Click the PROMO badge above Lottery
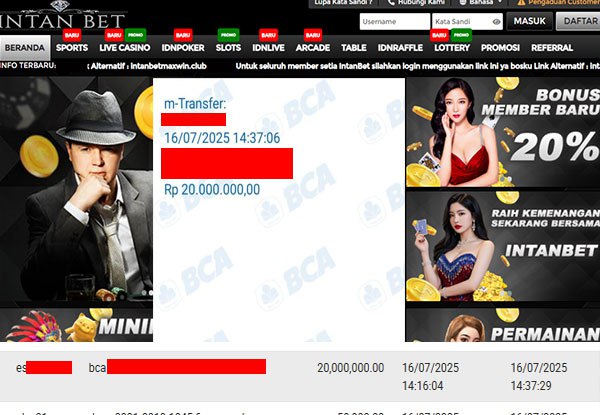This screenshot has height=415, width=600. click(x=461, y=35)
